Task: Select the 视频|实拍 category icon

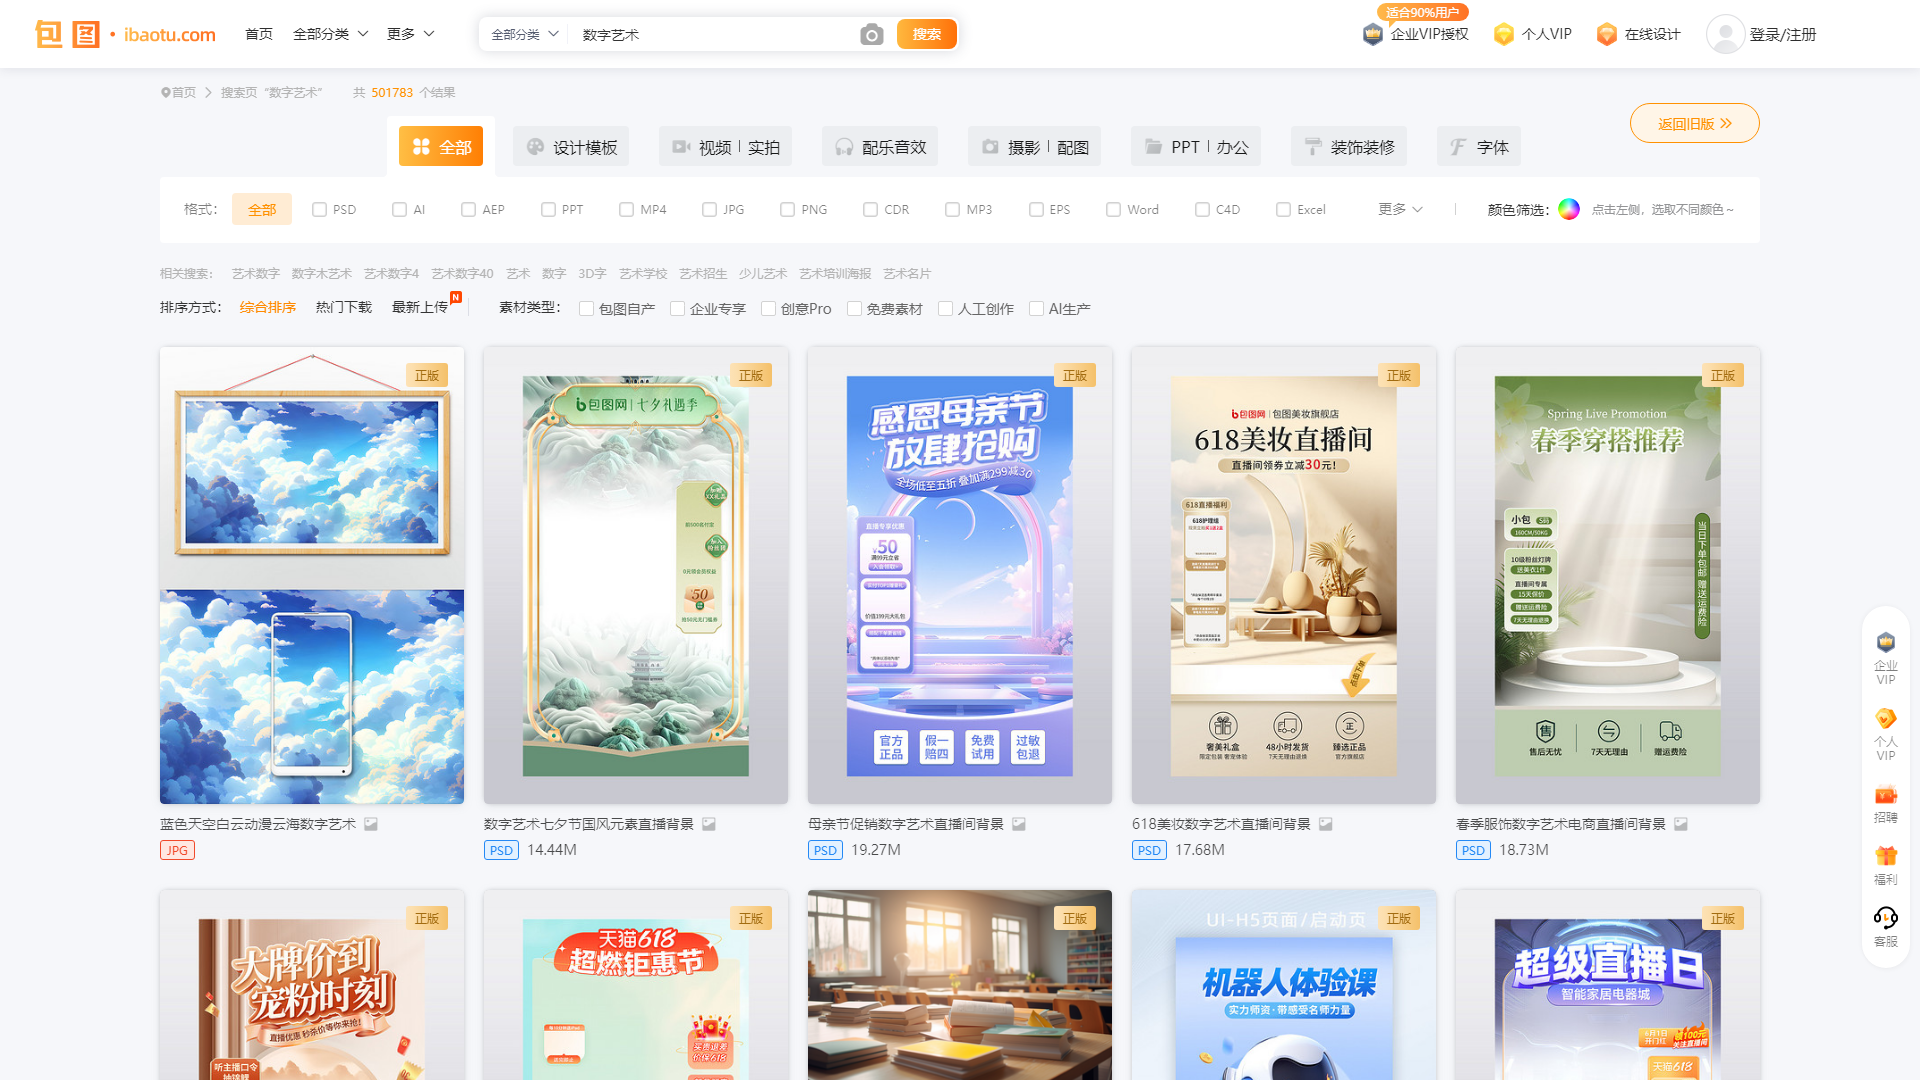Action: pos(680,146)
